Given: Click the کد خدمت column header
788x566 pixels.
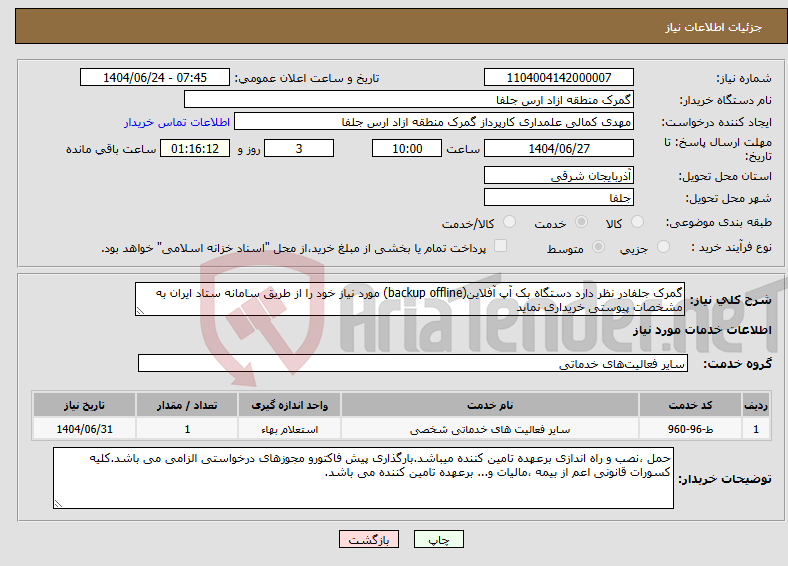Looking at the screenshot, I should coord(691,405).
